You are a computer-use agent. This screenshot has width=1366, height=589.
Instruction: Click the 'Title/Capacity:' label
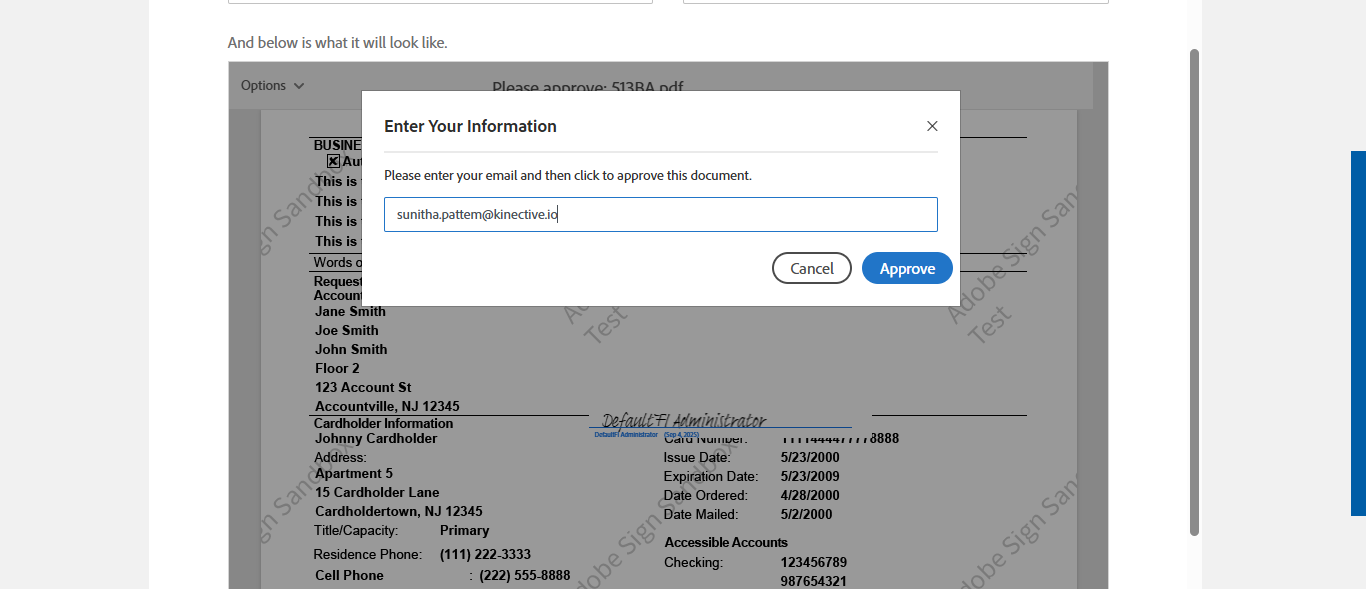356,530
